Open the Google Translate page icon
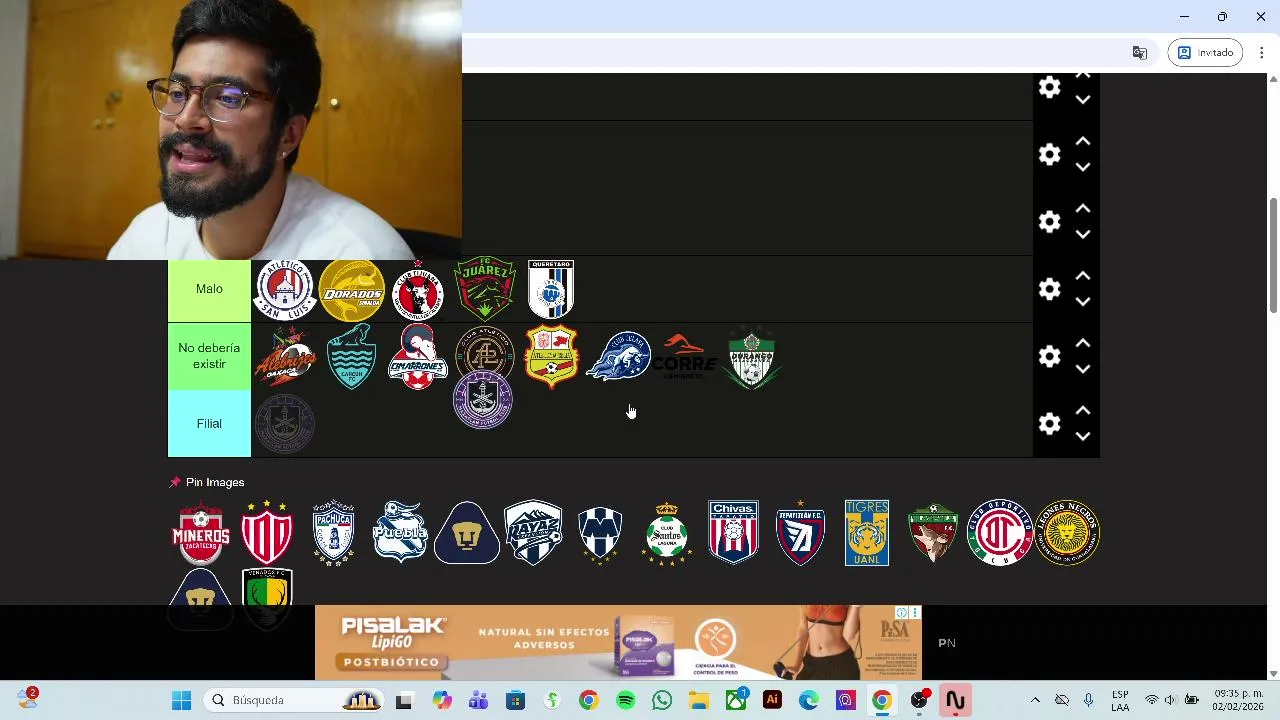This screenshot has height=720, width=1280. coord(1139,53)
